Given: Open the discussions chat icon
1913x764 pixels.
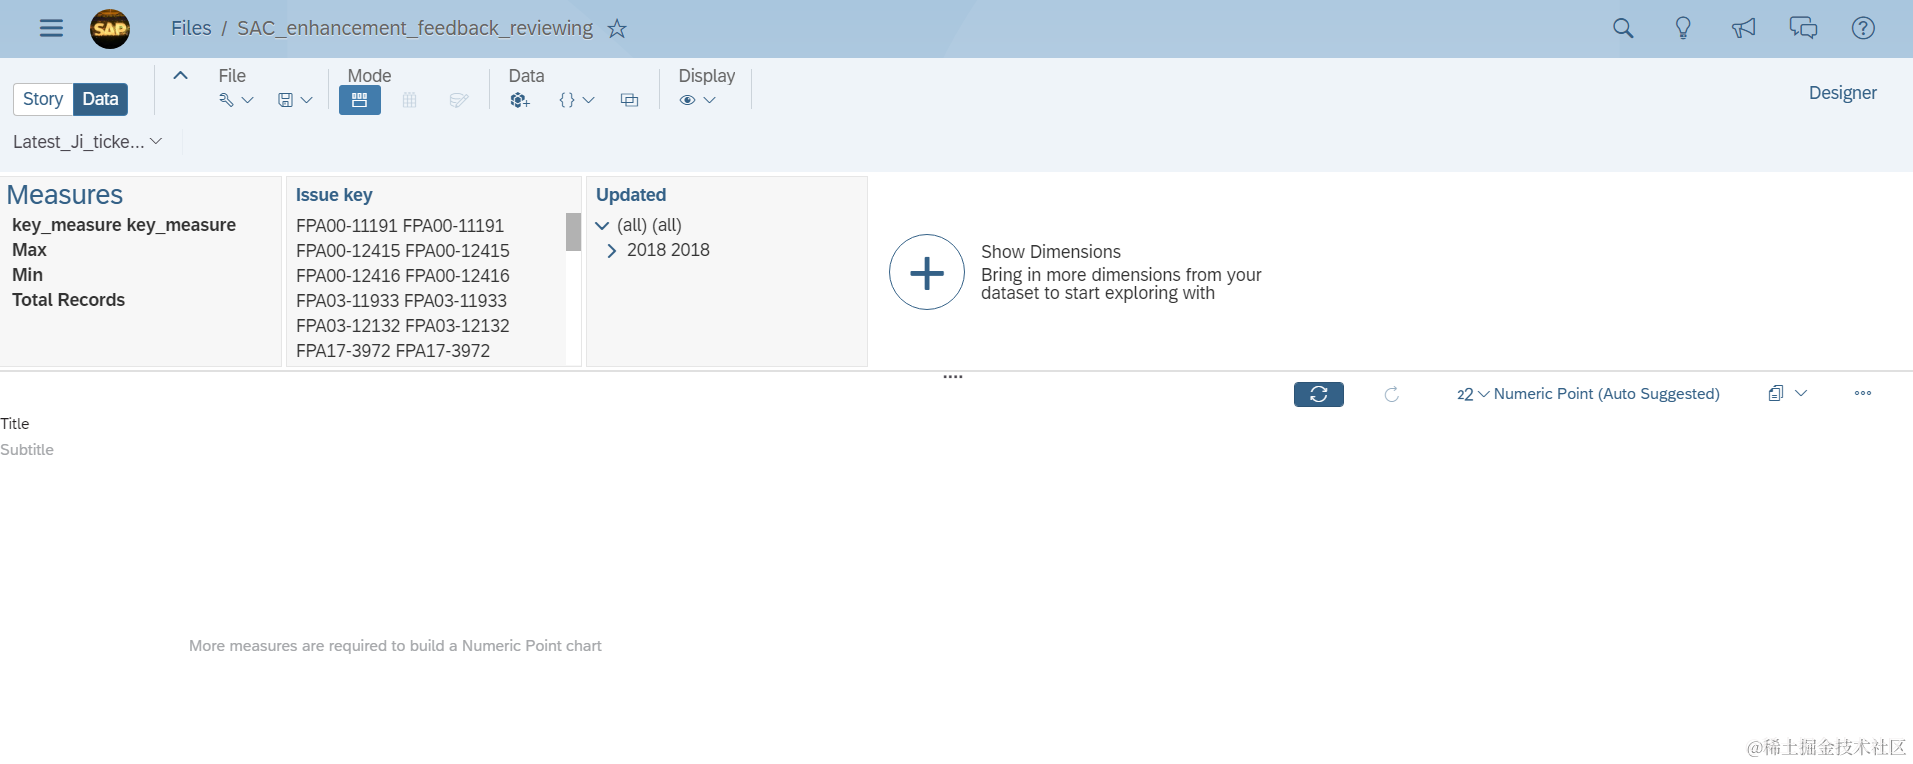Looking at the screenshot, I should 1803,28.
